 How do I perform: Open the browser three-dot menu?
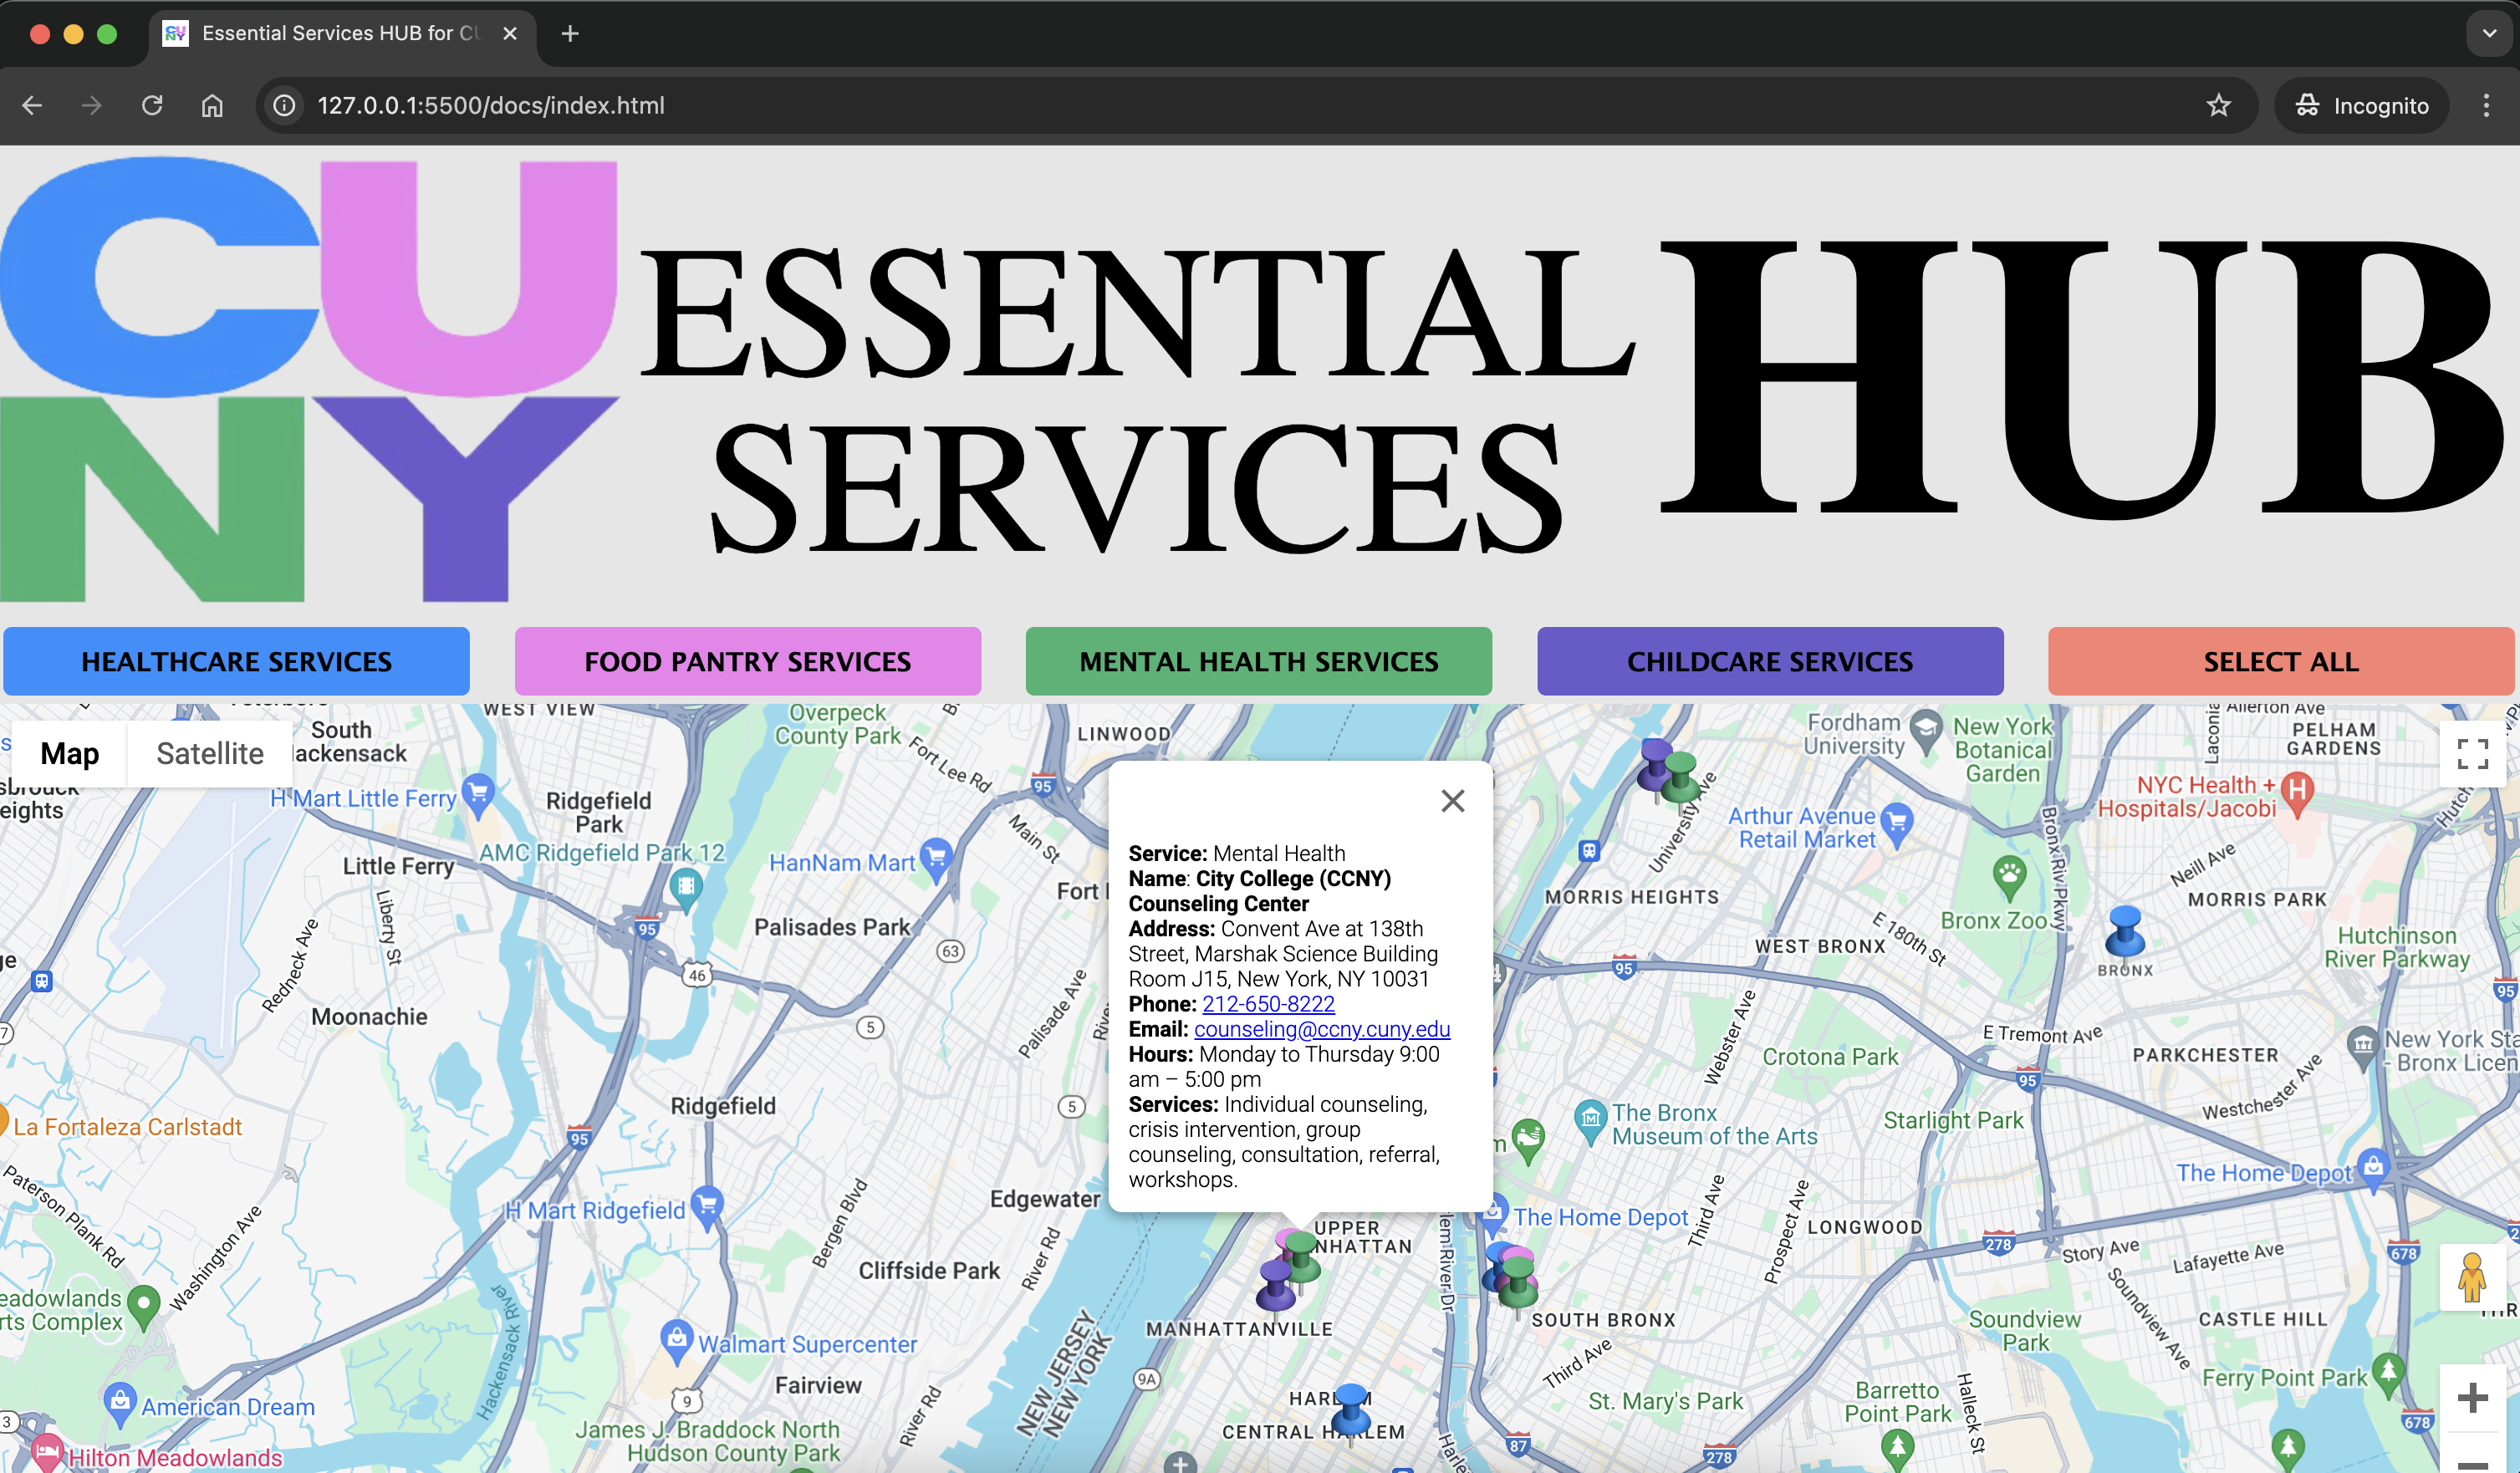[x=2486, y=105]
